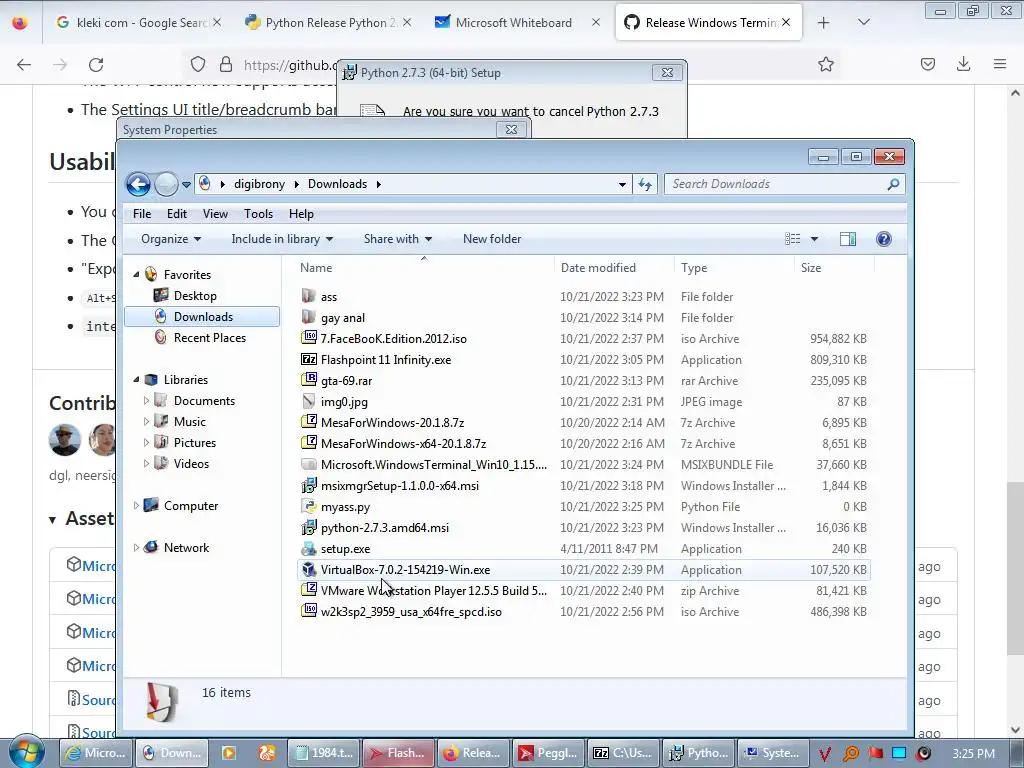This screenshot has height=768, width=1024.
Task: Open the File menu
Action: click(142, 214)
